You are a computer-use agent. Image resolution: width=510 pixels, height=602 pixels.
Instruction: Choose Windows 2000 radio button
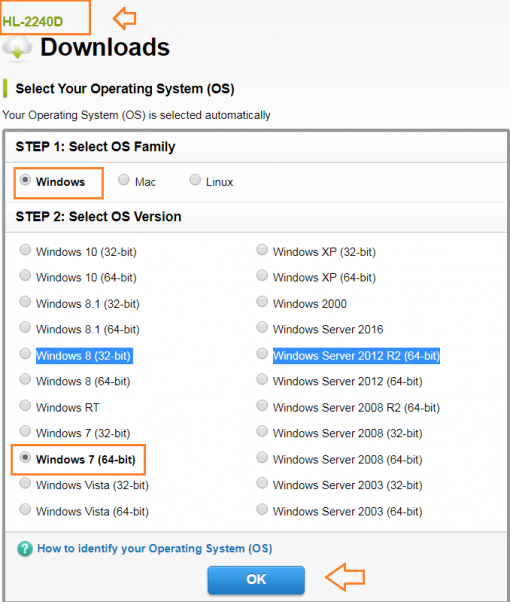[x=262, y=302]
